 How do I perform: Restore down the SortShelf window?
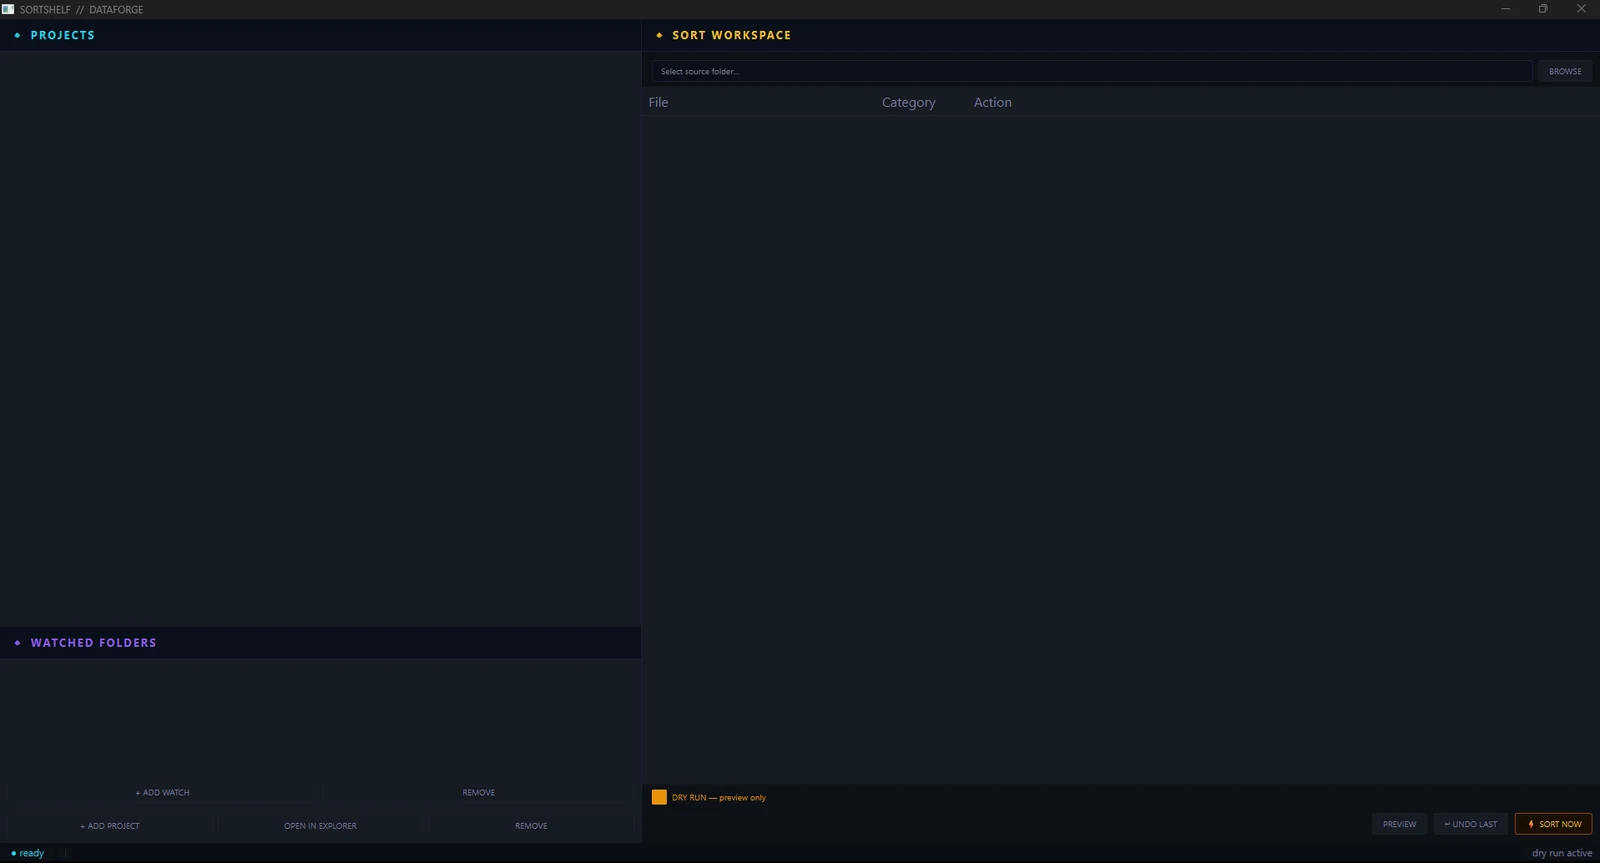[1543, 9]
